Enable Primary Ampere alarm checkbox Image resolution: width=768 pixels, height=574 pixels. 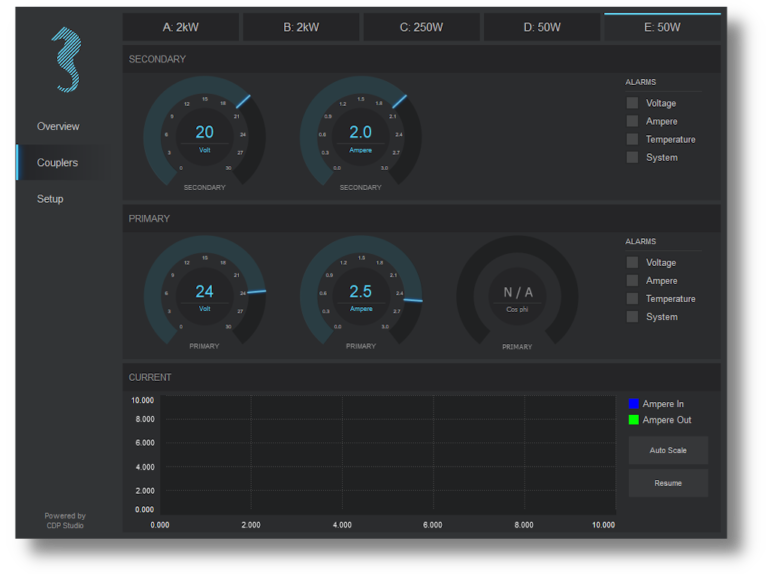coord(632,281)
